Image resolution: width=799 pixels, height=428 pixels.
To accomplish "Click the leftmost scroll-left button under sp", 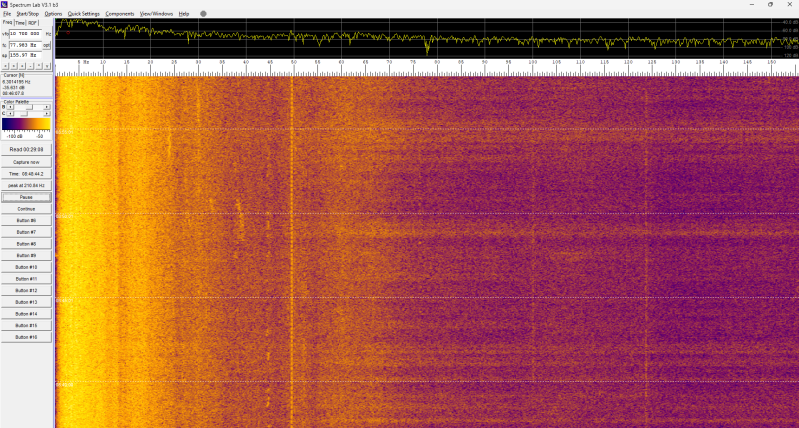I will pyautogui.click(x=5, y=66).
